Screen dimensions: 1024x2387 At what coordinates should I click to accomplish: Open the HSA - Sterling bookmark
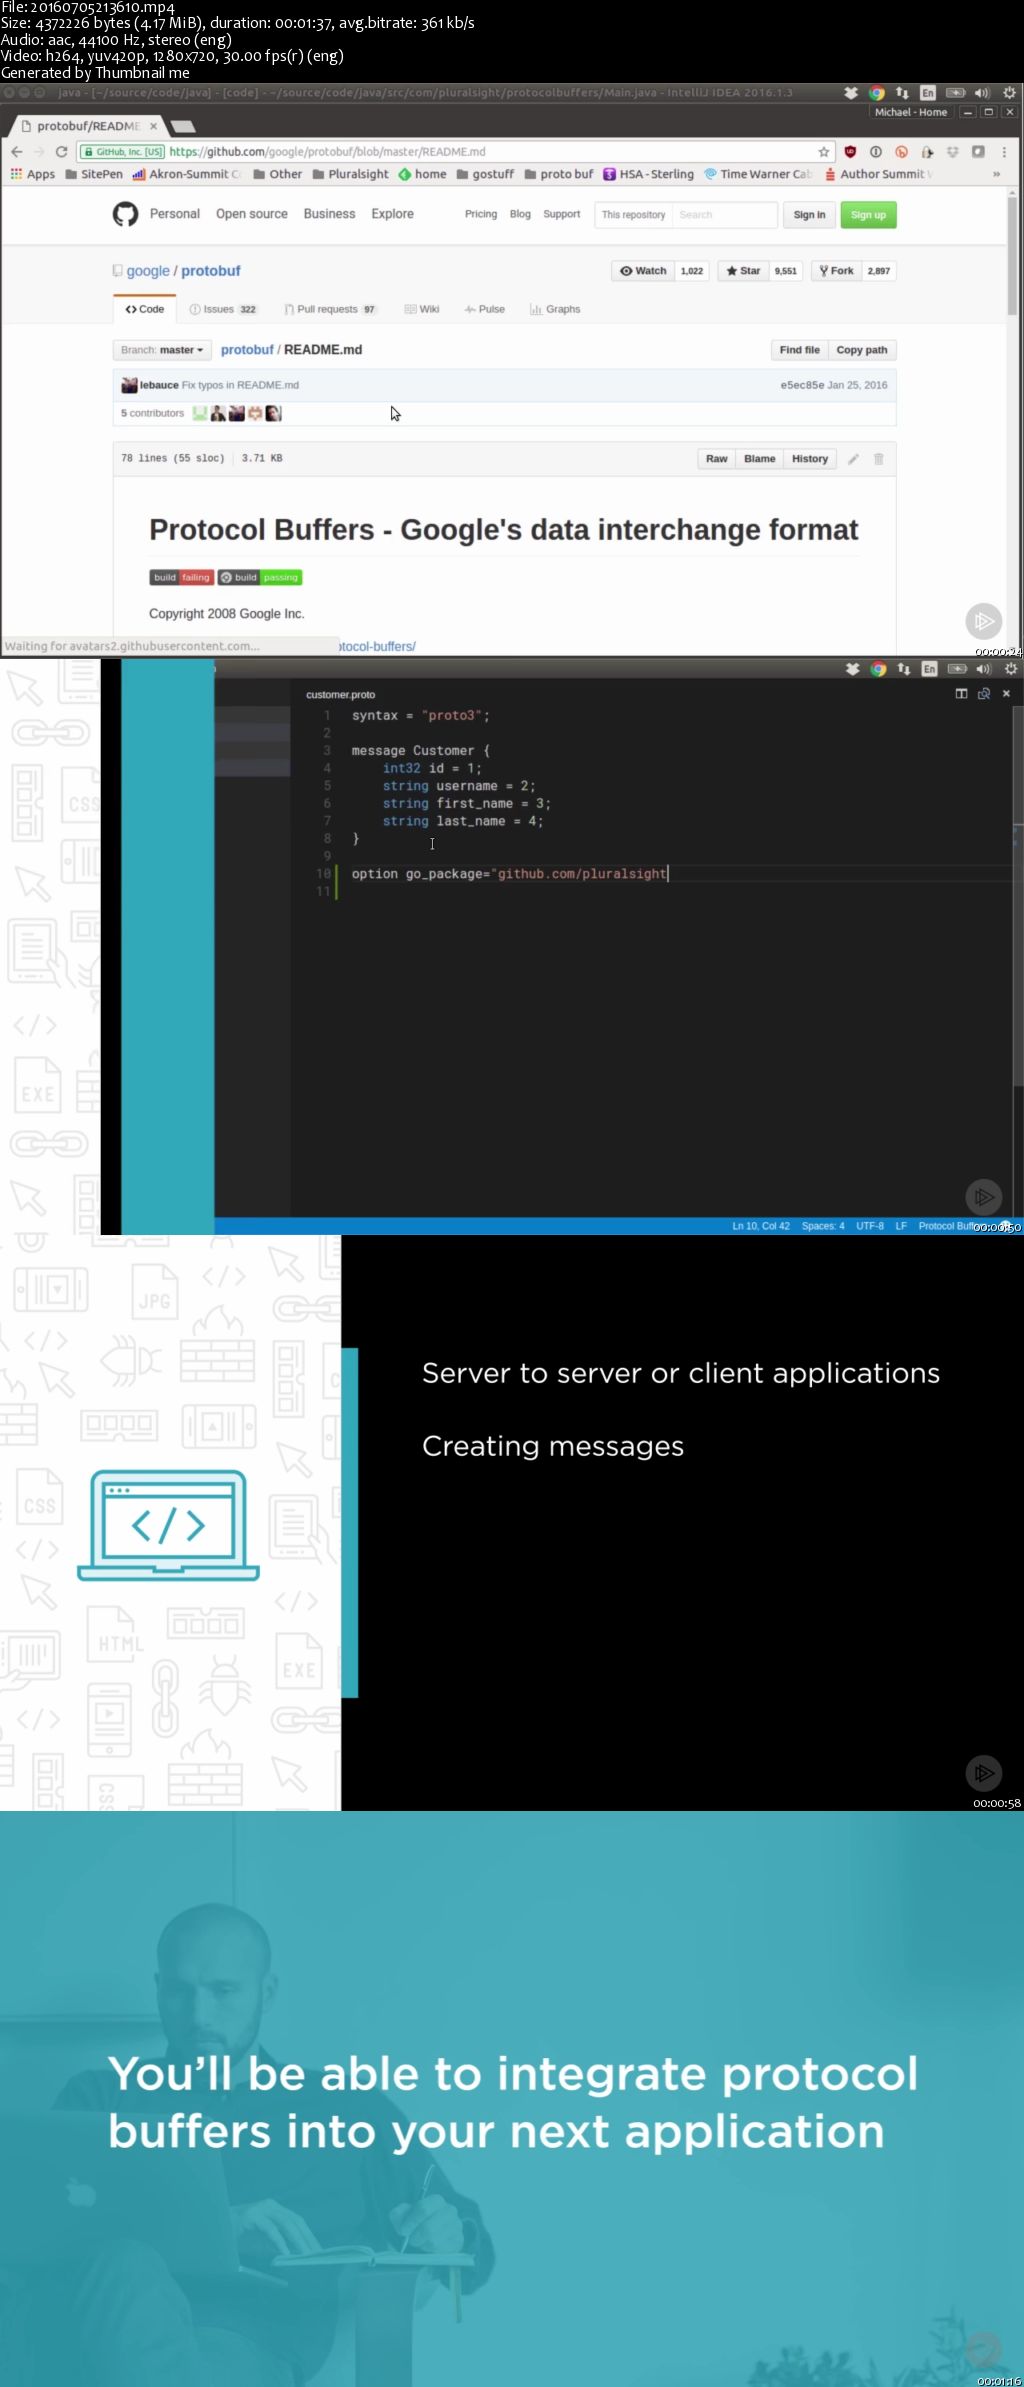[648, 174]
